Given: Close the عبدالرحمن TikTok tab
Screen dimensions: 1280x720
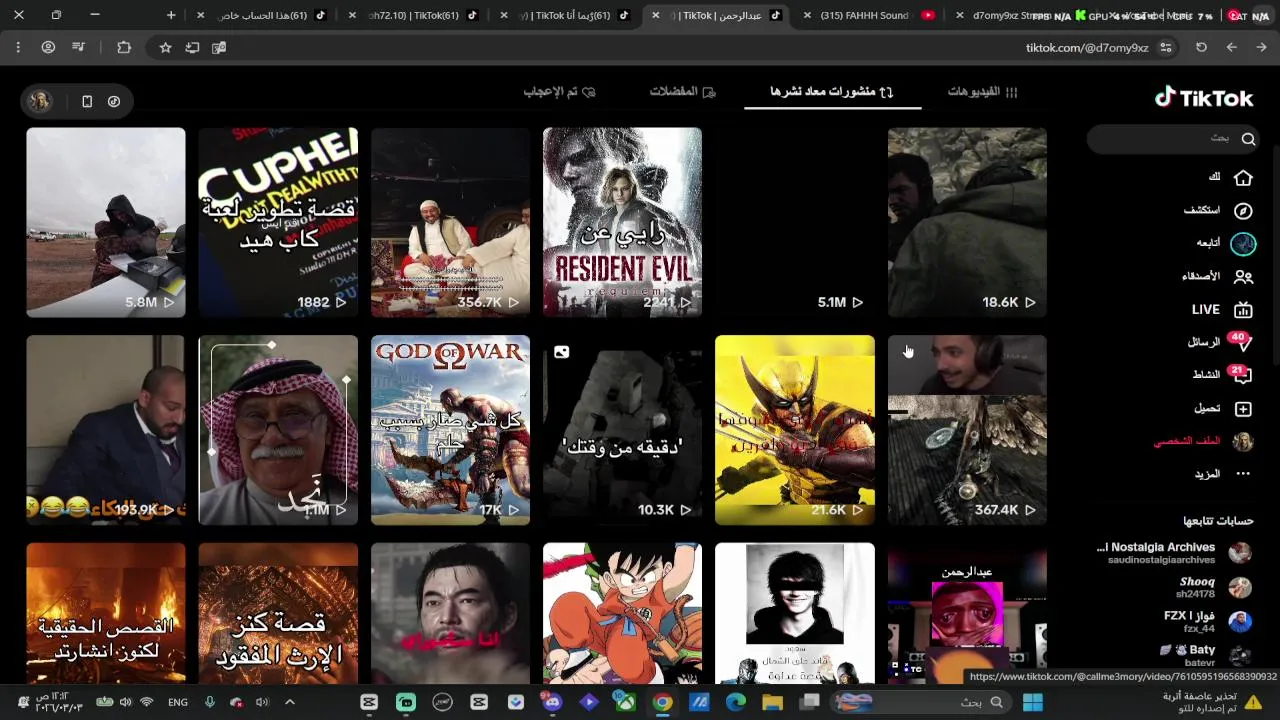Looking at the screenshot, I should coord(655,15).
